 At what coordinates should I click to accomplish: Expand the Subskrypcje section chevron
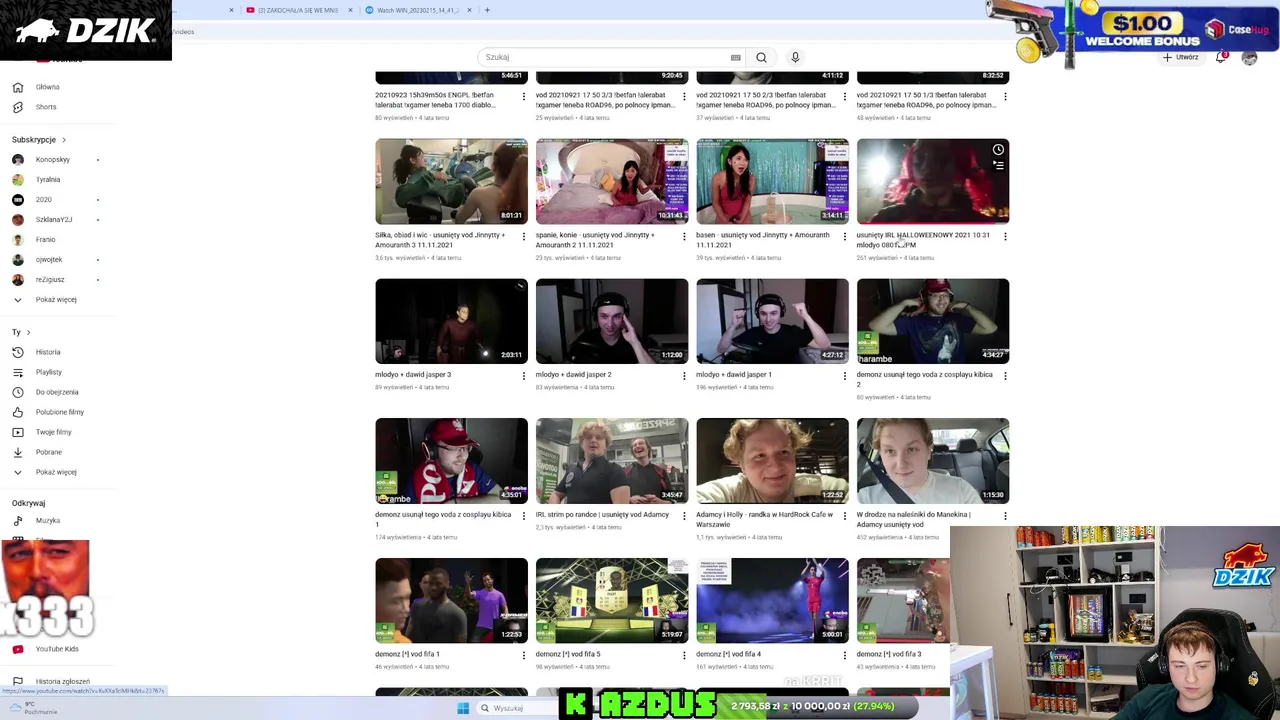coord(64,140)
